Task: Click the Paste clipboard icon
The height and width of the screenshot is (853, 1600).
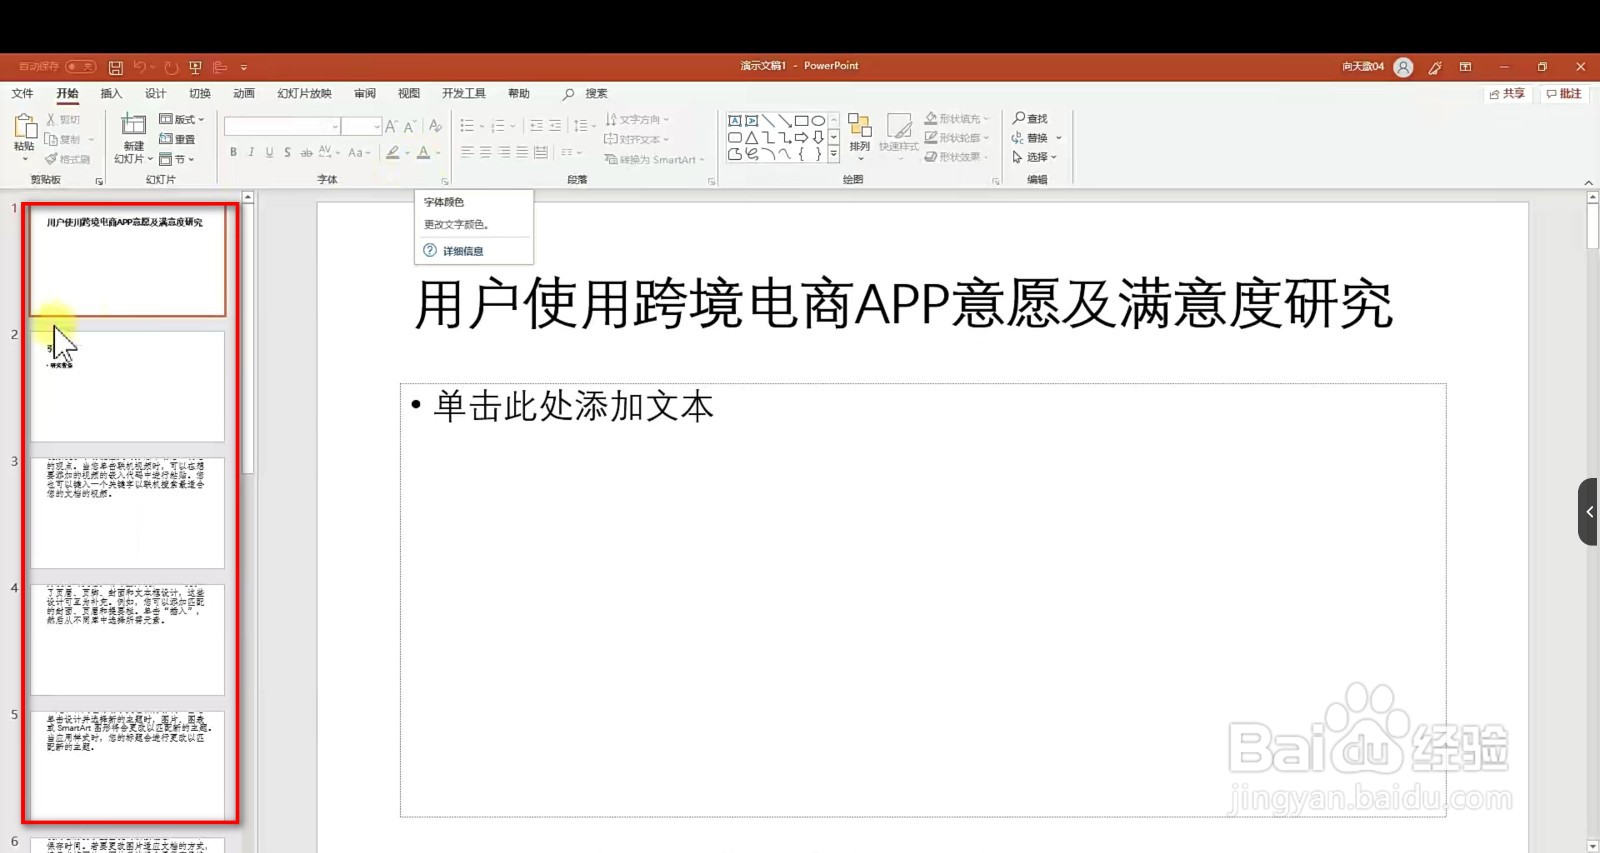Action: 24,126
